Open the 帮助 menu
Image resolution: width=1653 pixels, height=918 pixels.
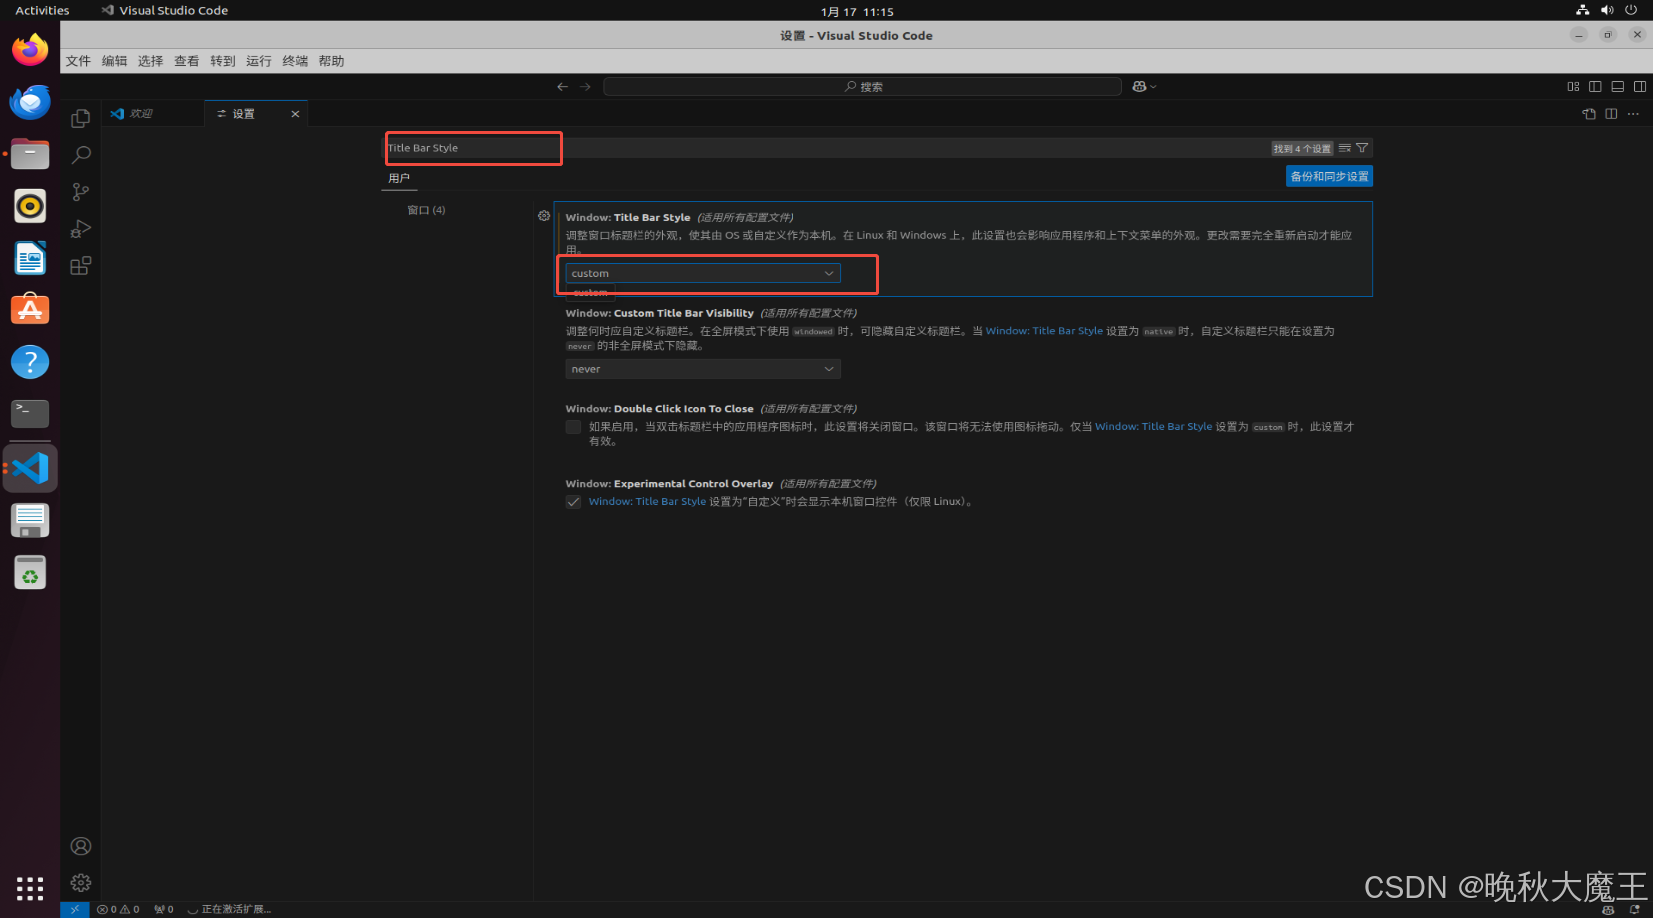tap(331, 61)
